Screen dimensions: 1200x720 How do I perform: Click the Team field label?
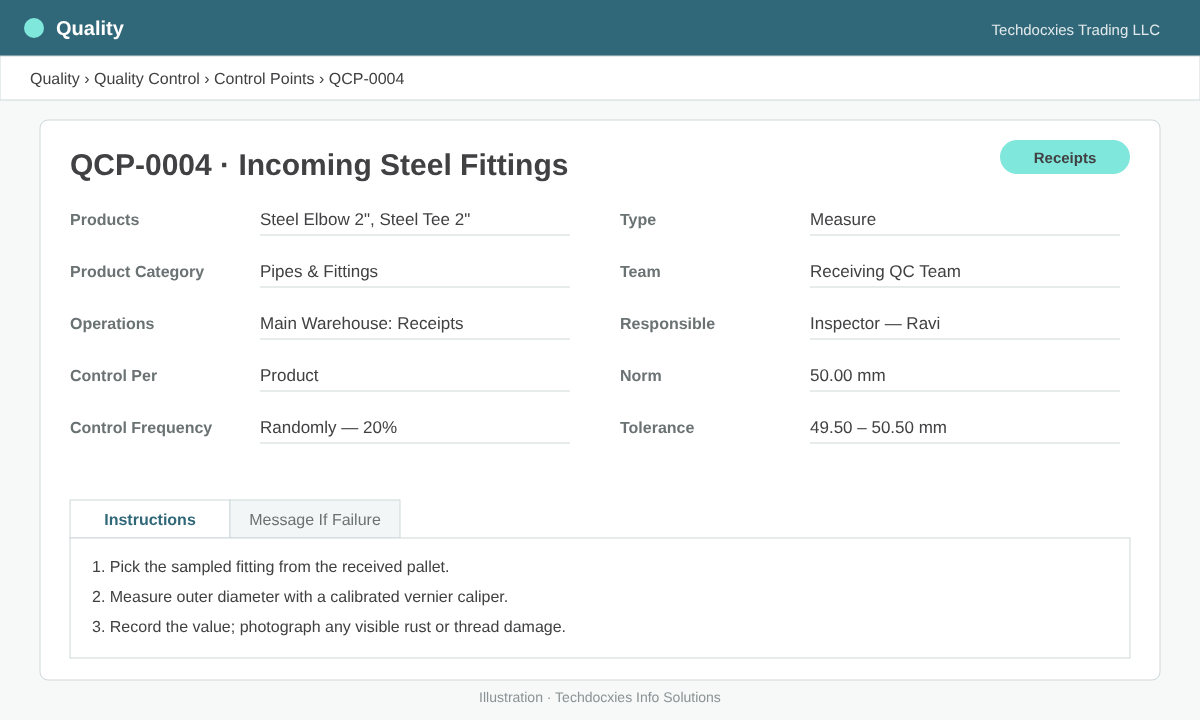pos(640,272)
